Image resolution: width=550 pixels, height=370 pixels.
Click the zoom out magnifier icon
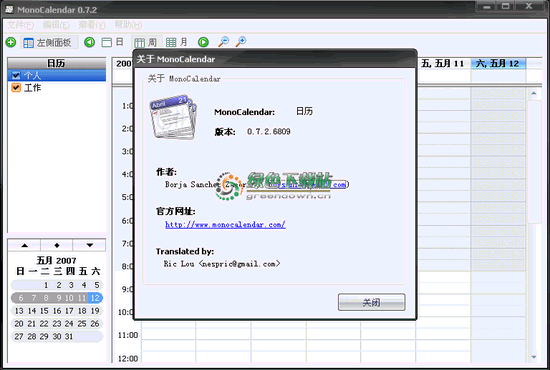coord(223,42)
